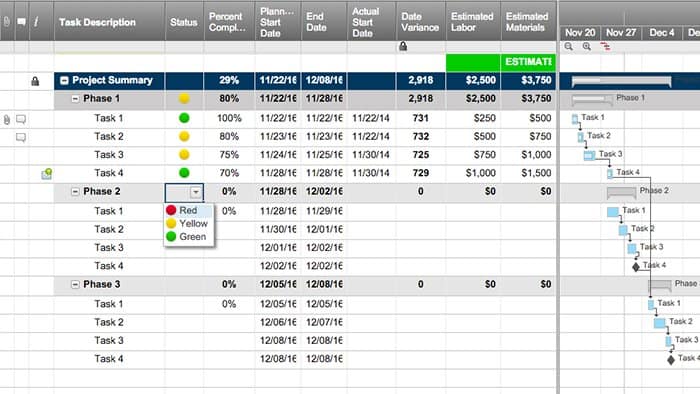Click the Estimated Labor column header

click(473, 22)
